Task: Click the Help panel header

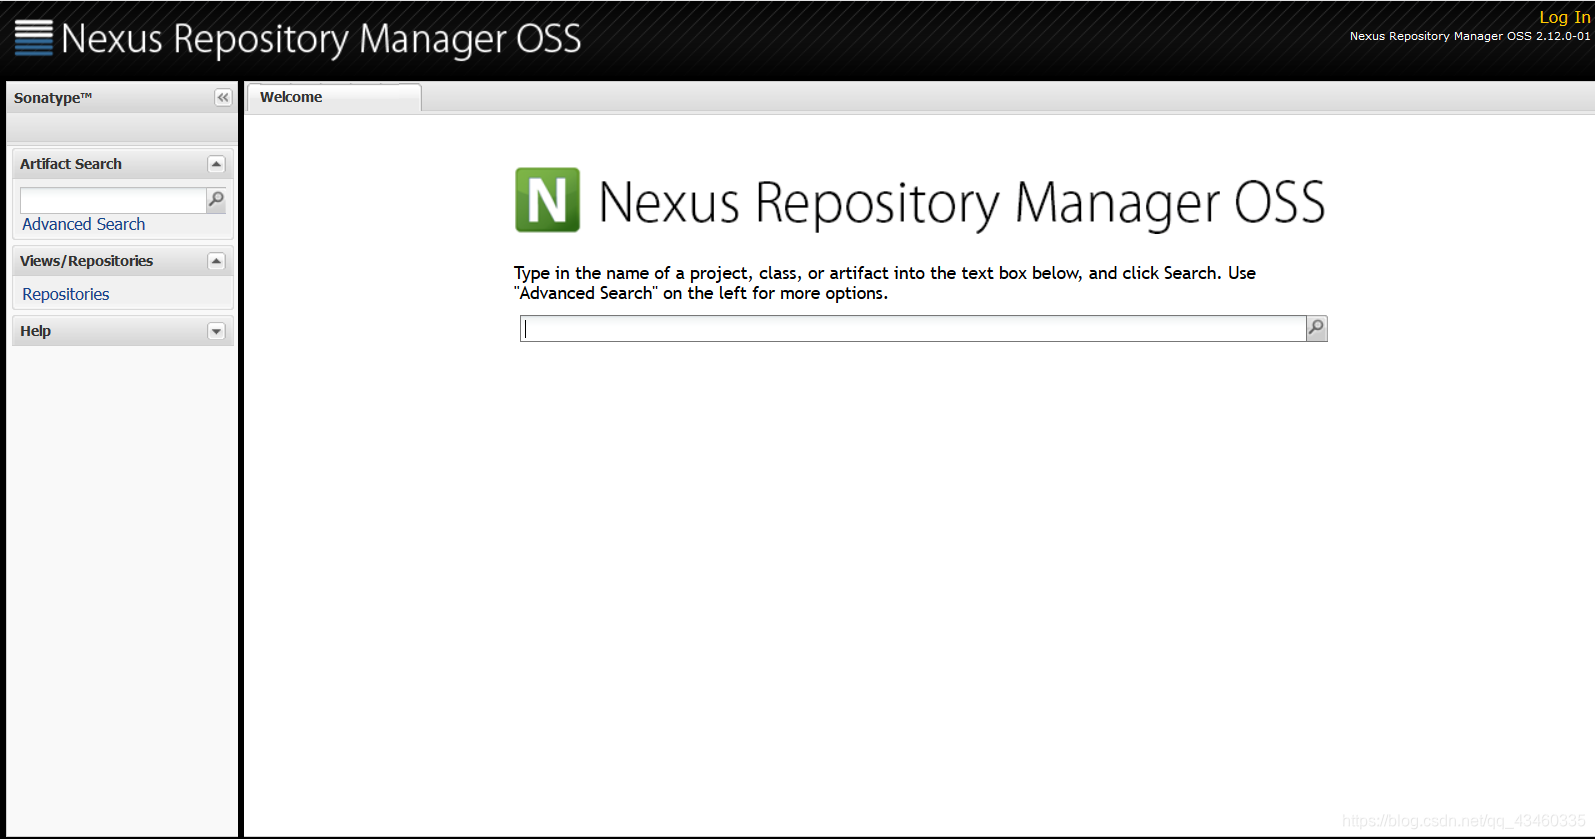Action: pos(122,331)
